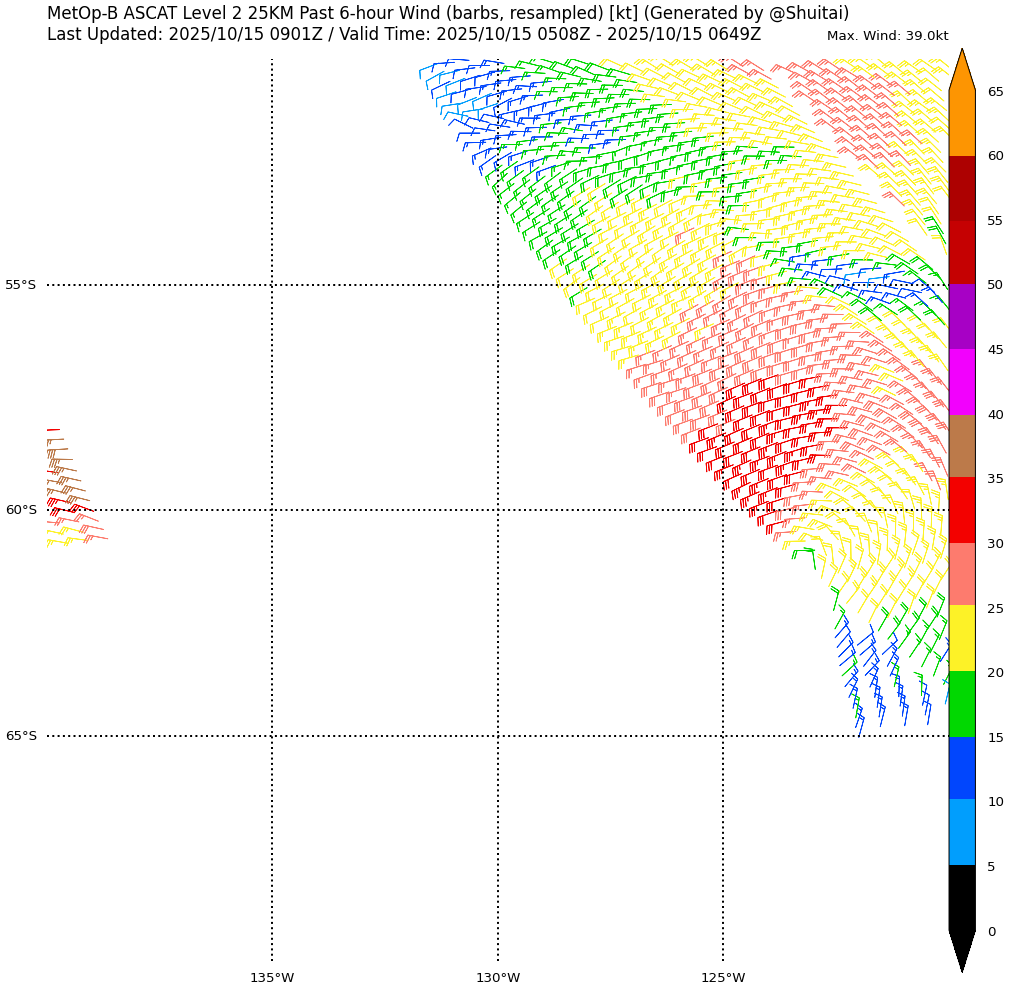Choose the light blue 5-10 kt colorbar segment

pyautogui.click(x=961, y=832)
